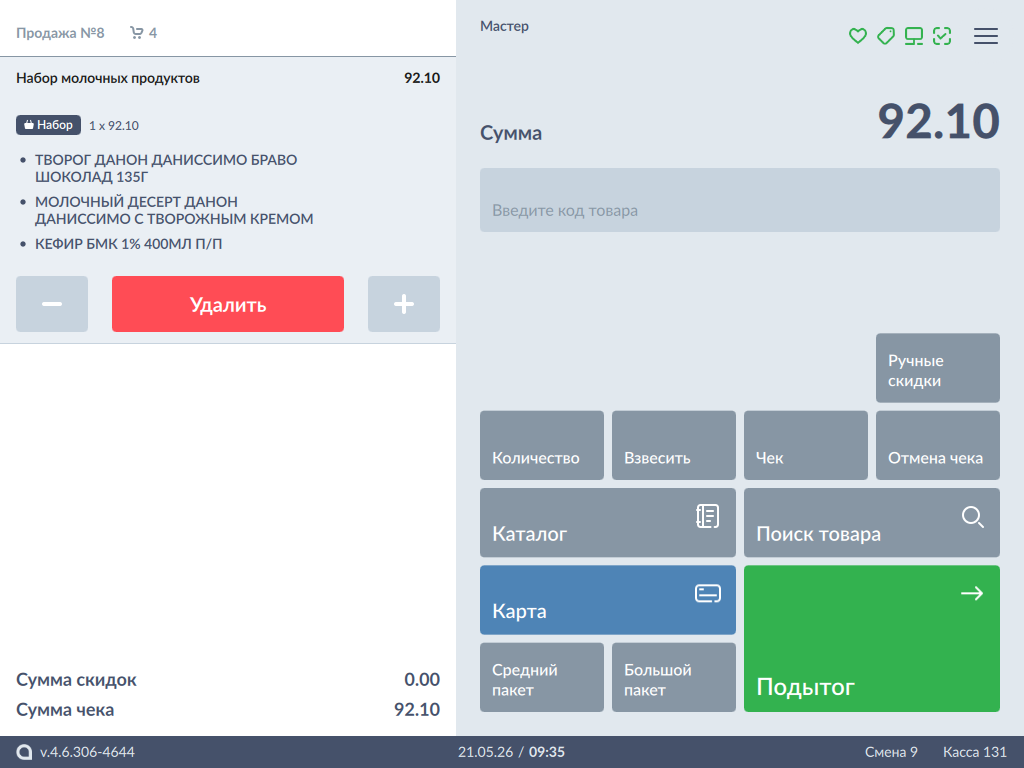Select the Взвесить weigh button

coord(673,445)
